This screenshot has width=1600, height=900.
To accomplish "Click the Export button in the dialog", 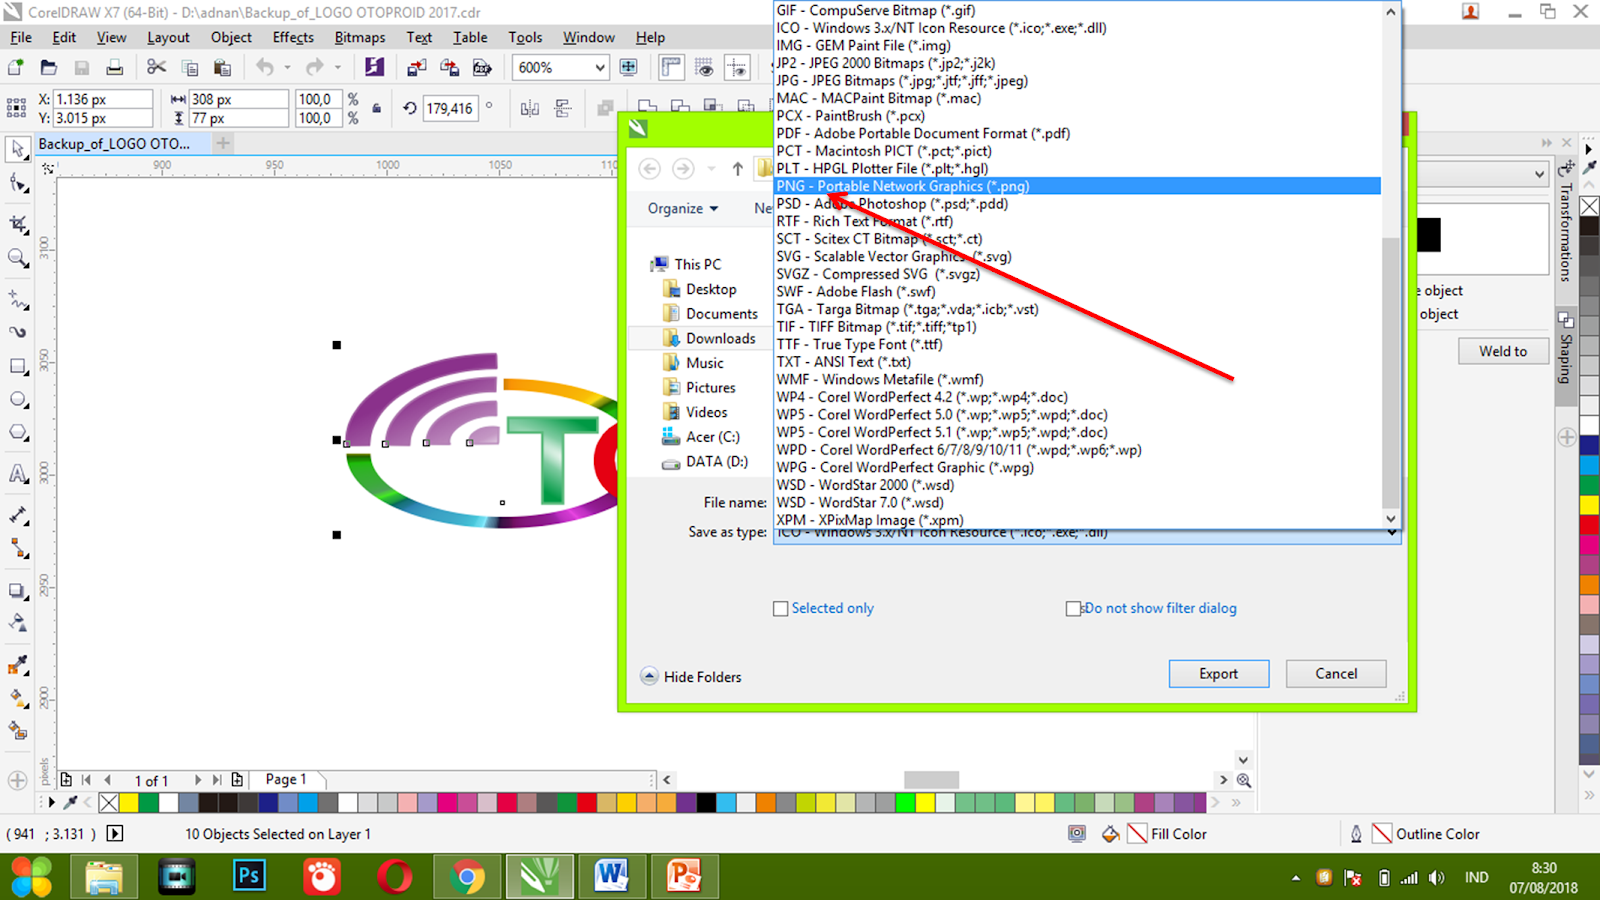I will pyautogui.click(x=1219, y=674).
